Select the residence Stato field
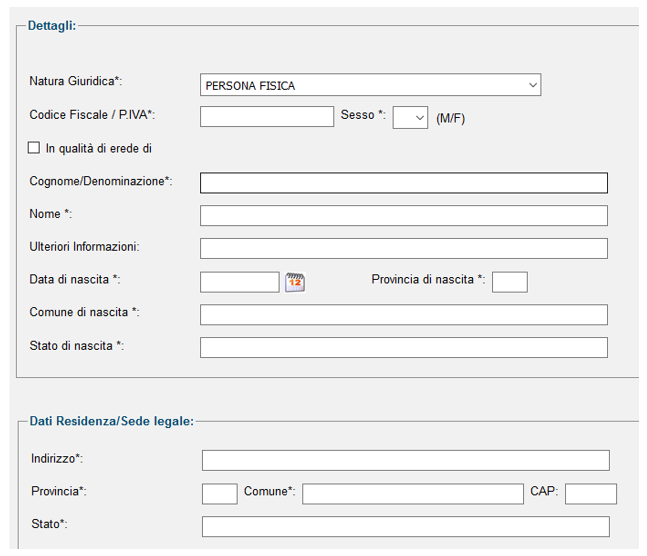647x556 pixels. (x=406, y=526)
